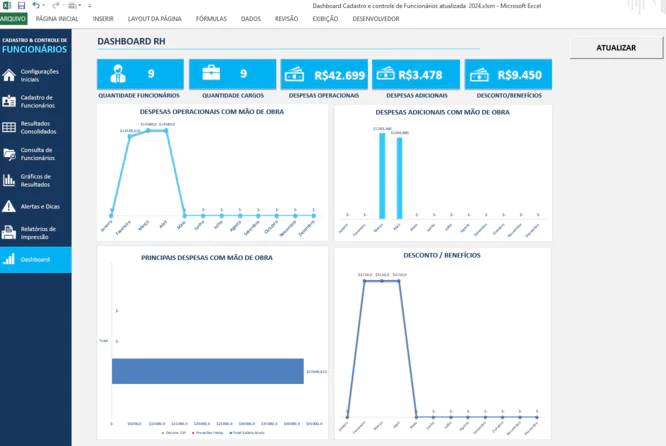
Task: Click the Relatórios de Impressão printer icon
Action: pyautogui.click(x=9, y=232)
